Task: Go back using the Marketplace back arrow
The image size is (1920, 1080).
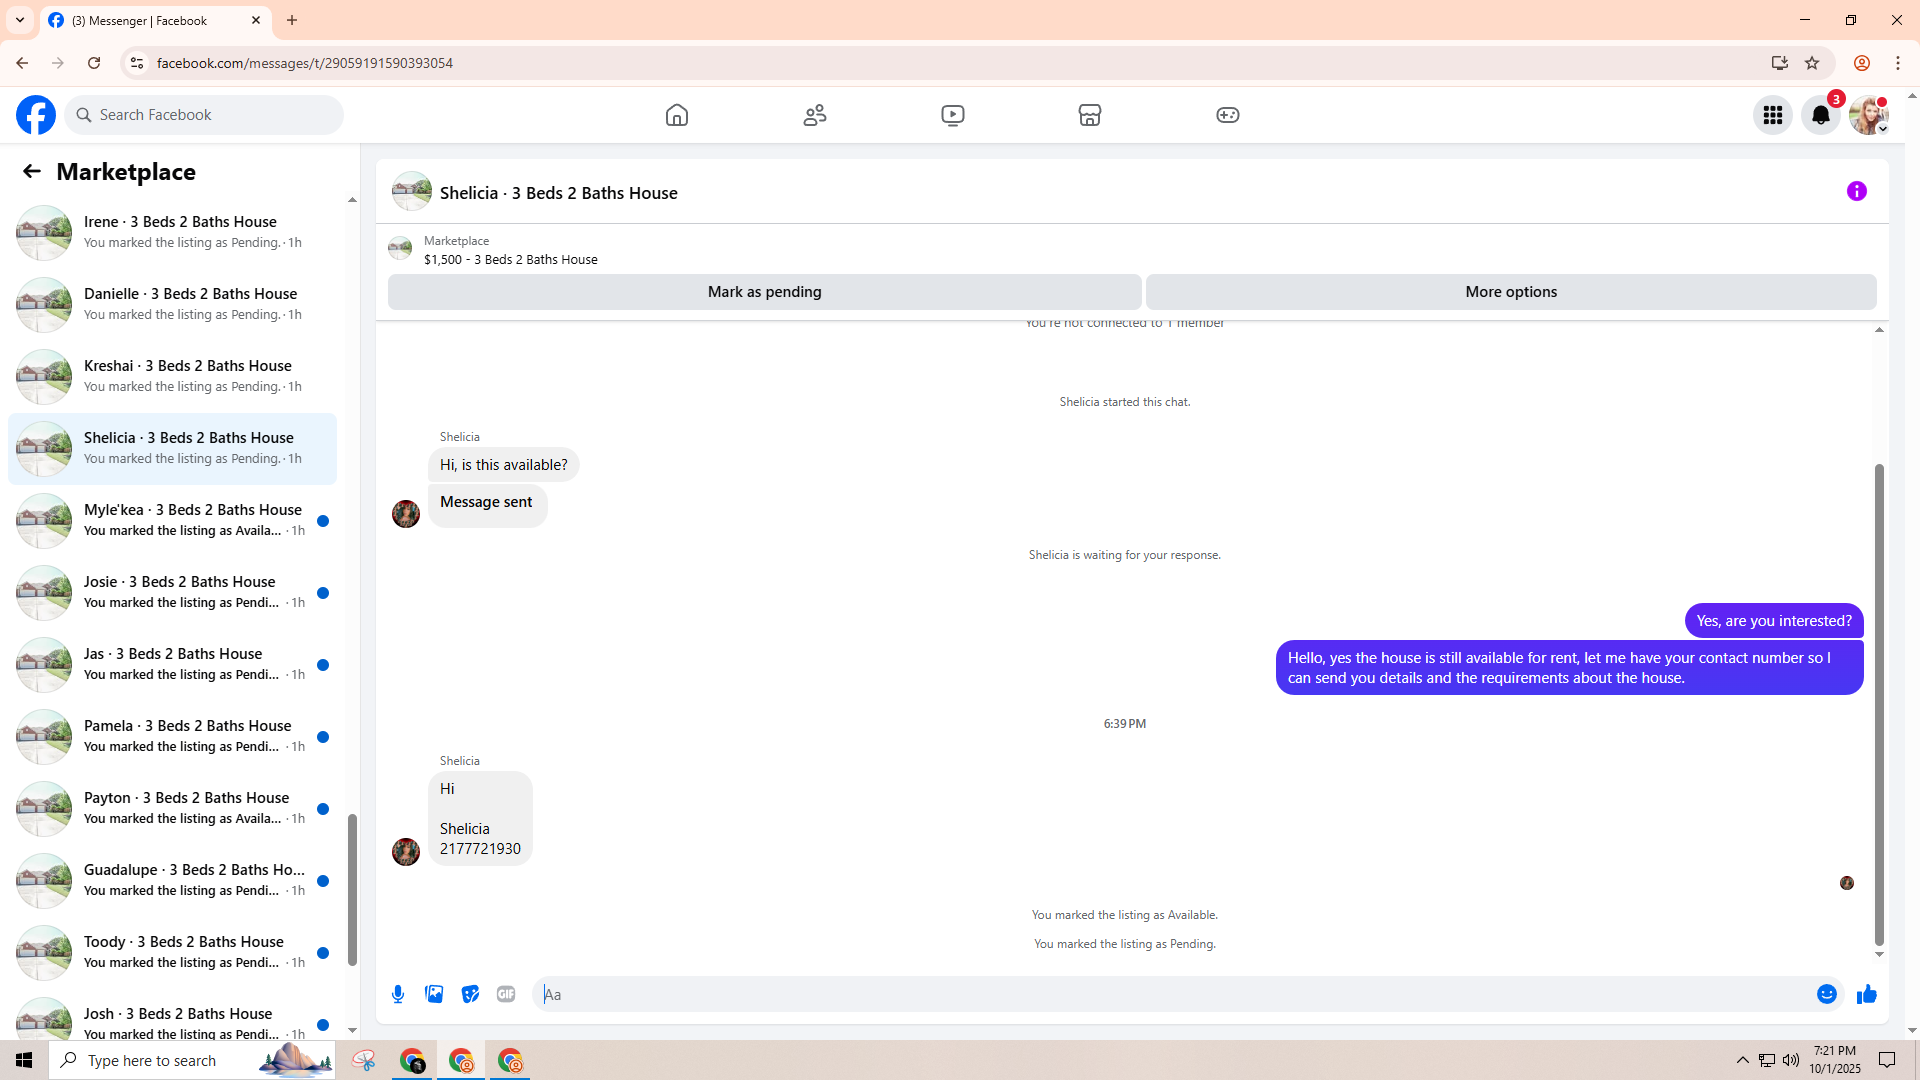Action: point(32,171)
